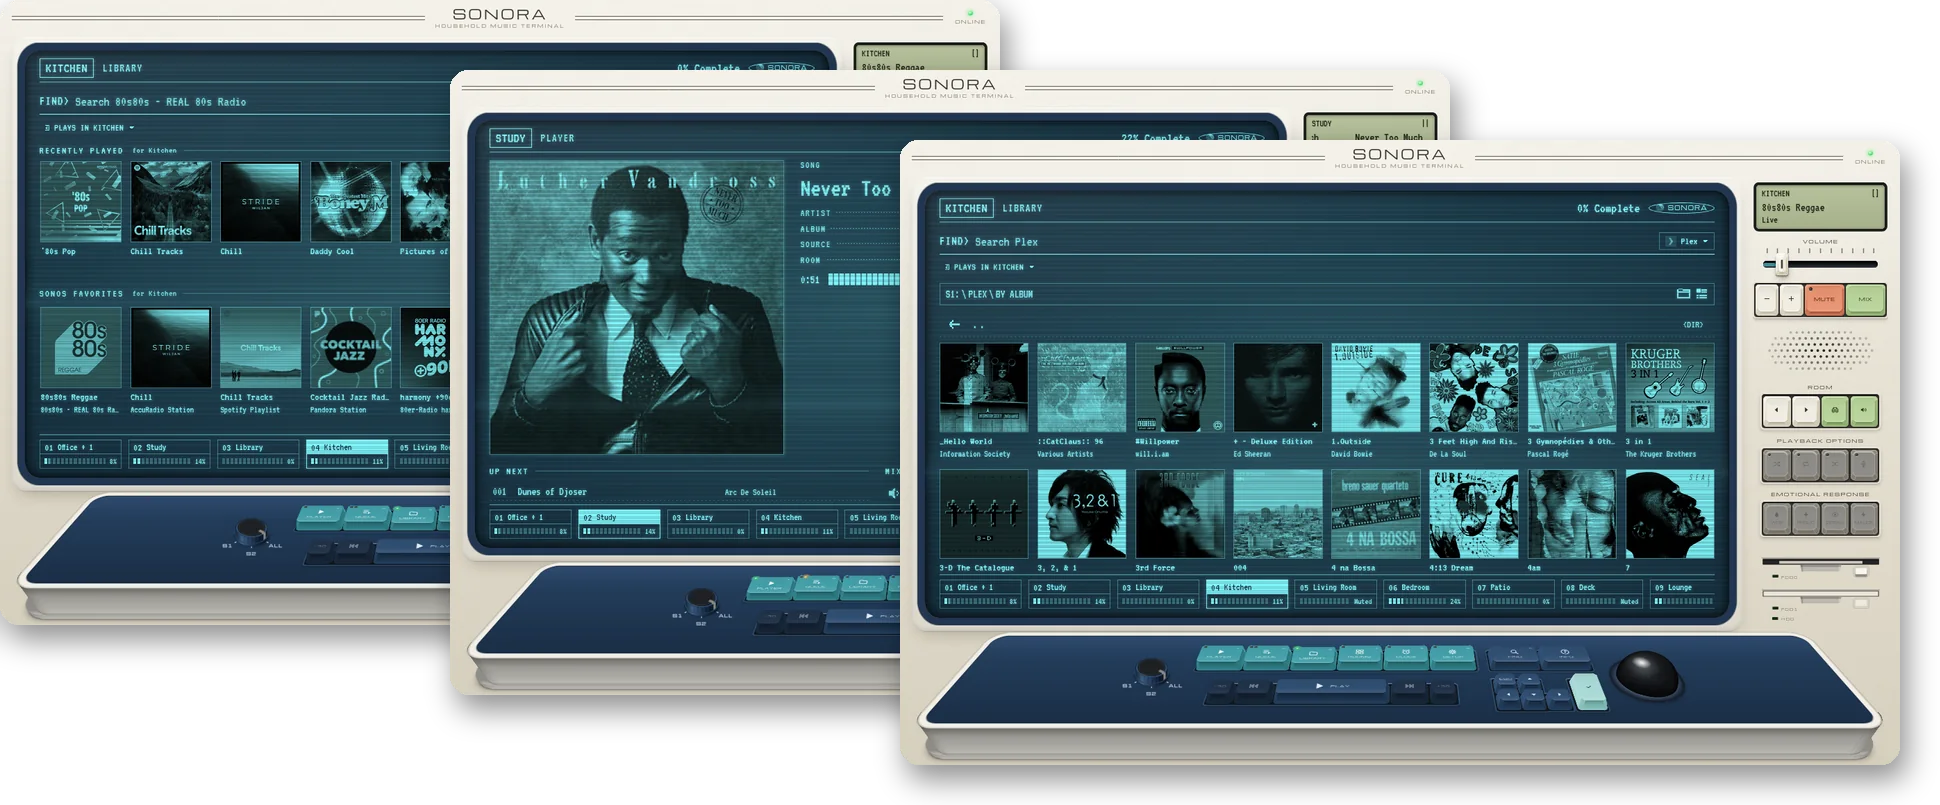The height and width of the screenshot is (805, 1940).
Task: Open the Library tab in the front window
Action: (x=1022, y=208)
